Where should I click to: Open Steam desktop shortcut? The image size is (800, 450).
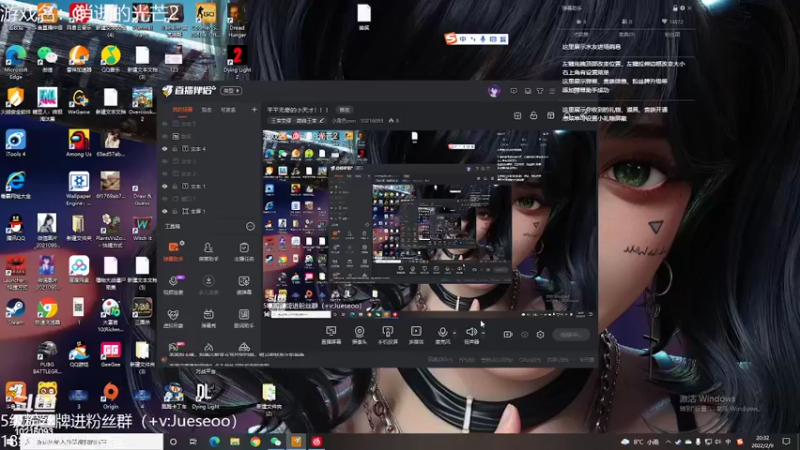click(15, 312)
